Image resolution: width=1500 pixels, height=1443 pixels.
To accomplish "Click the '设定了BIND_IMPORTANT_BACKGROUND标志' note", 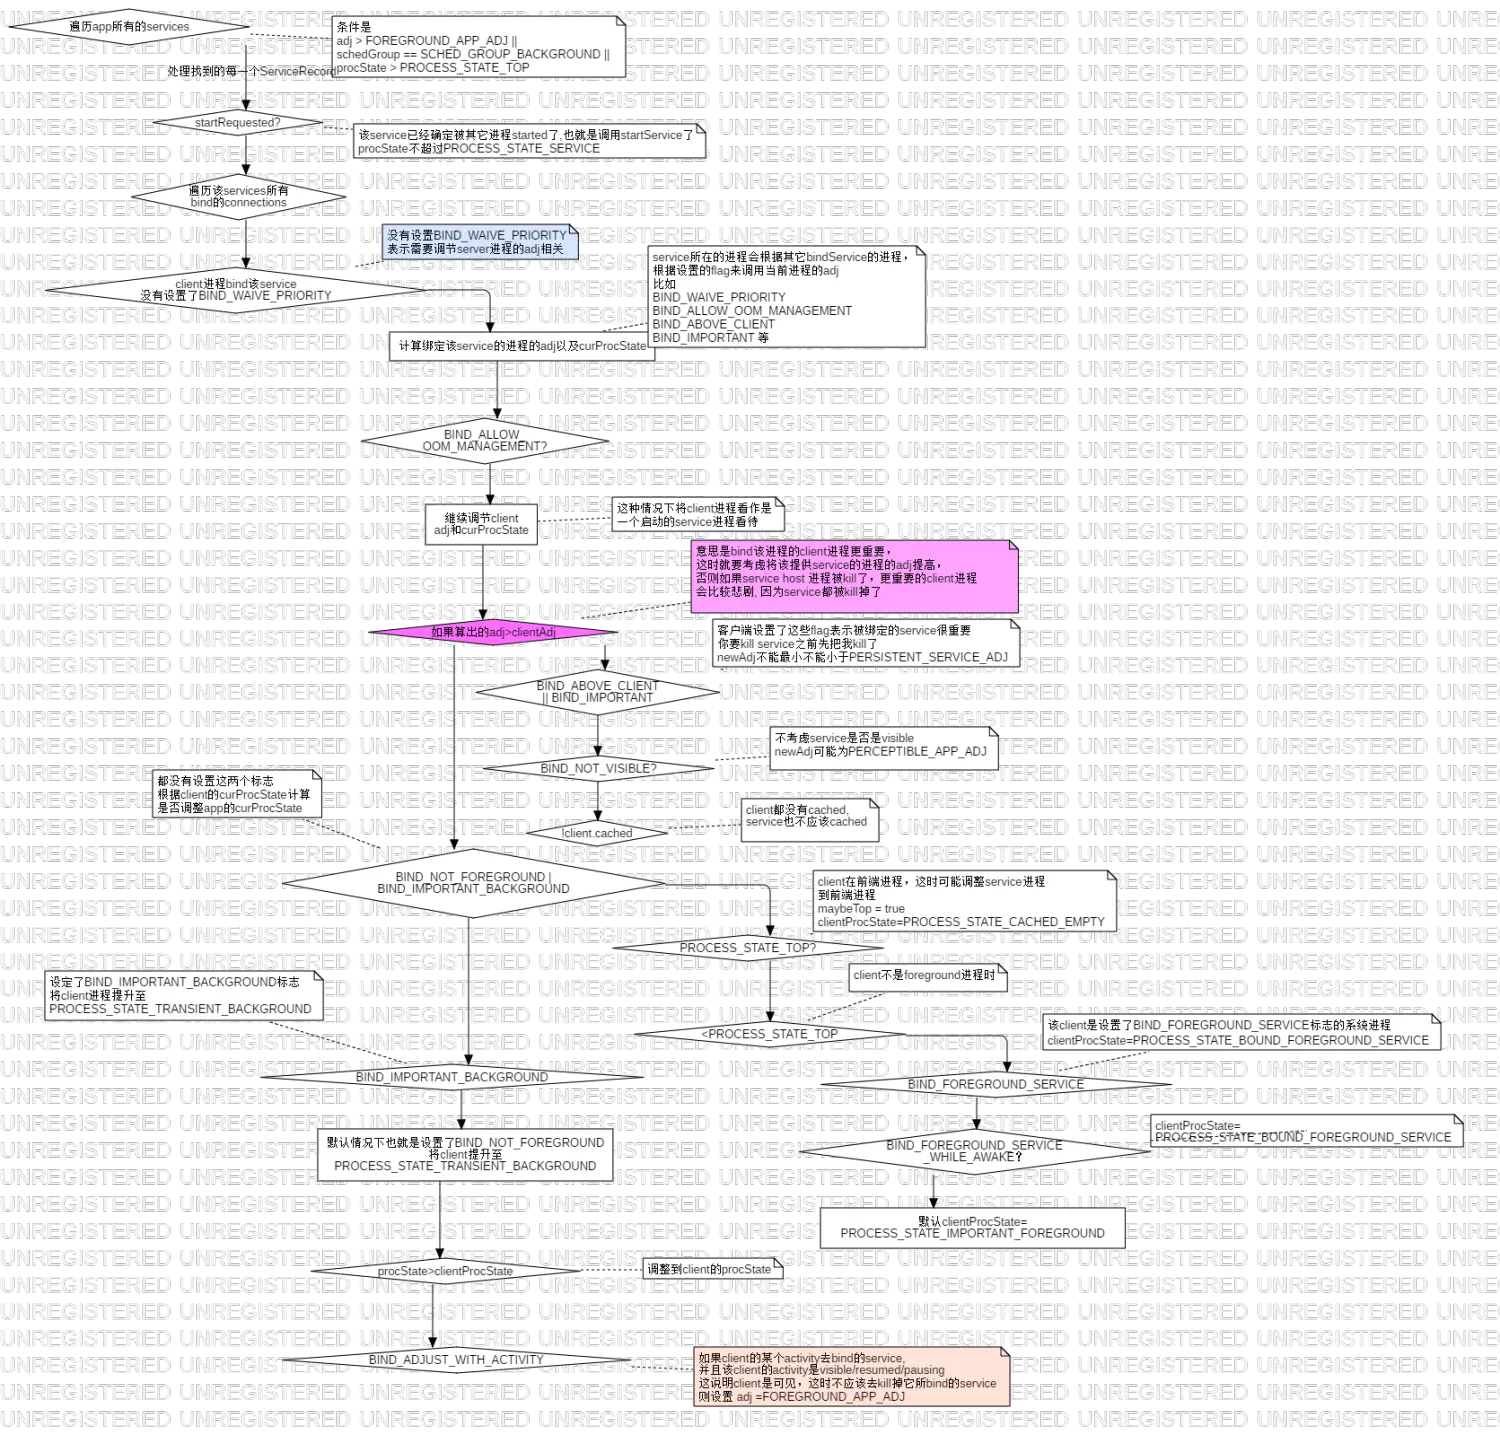I will pos(184,995).
